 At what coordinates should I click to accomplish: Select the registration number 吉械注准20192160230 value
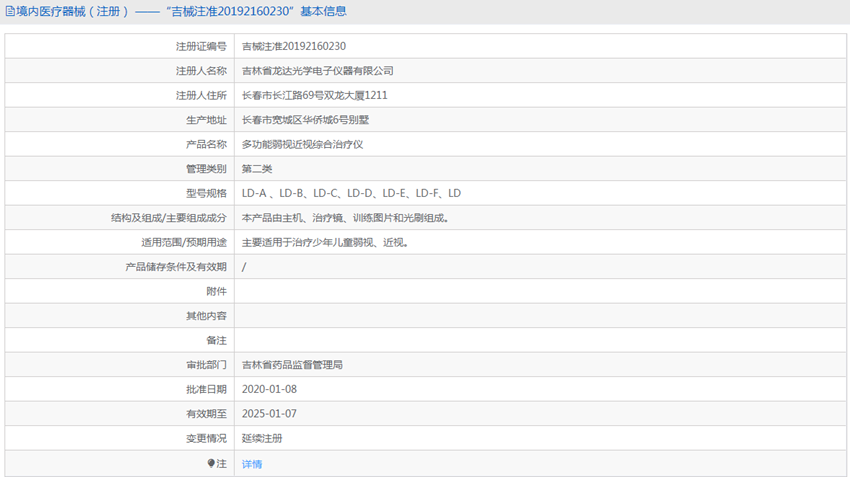(x=294, y=46)
